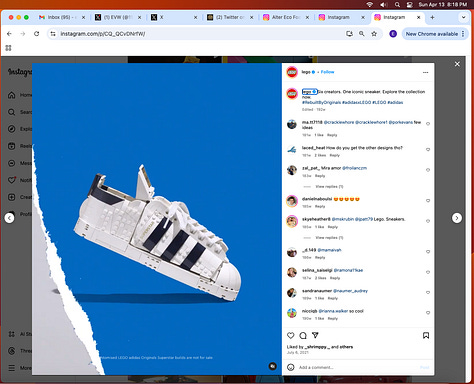
Task: Follow the lego account
Action: [327, 72]
